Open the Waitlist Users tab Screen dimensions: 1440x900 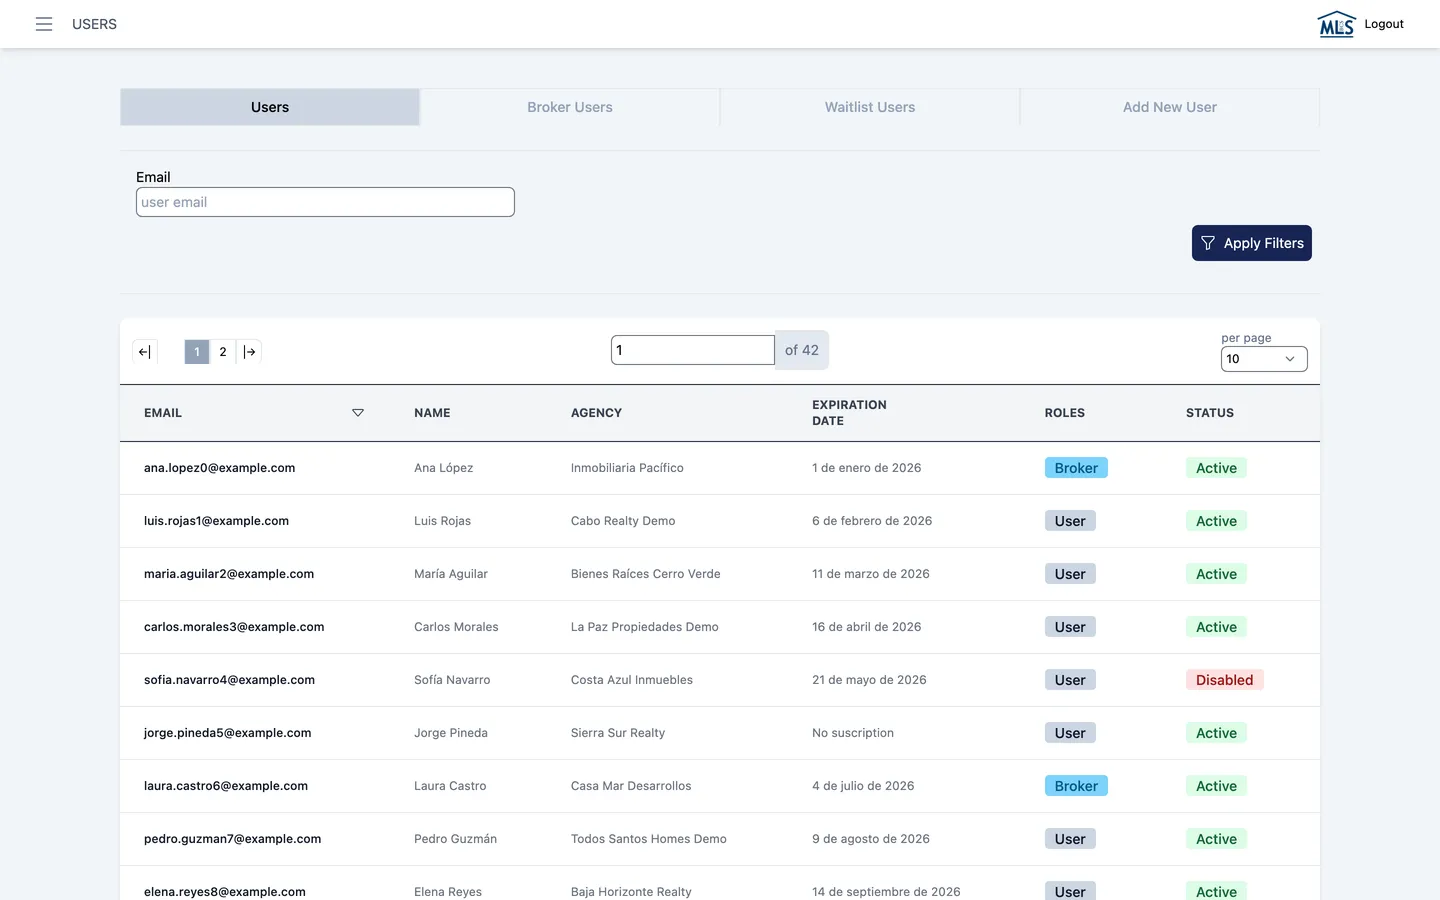(x=870, y=107)
